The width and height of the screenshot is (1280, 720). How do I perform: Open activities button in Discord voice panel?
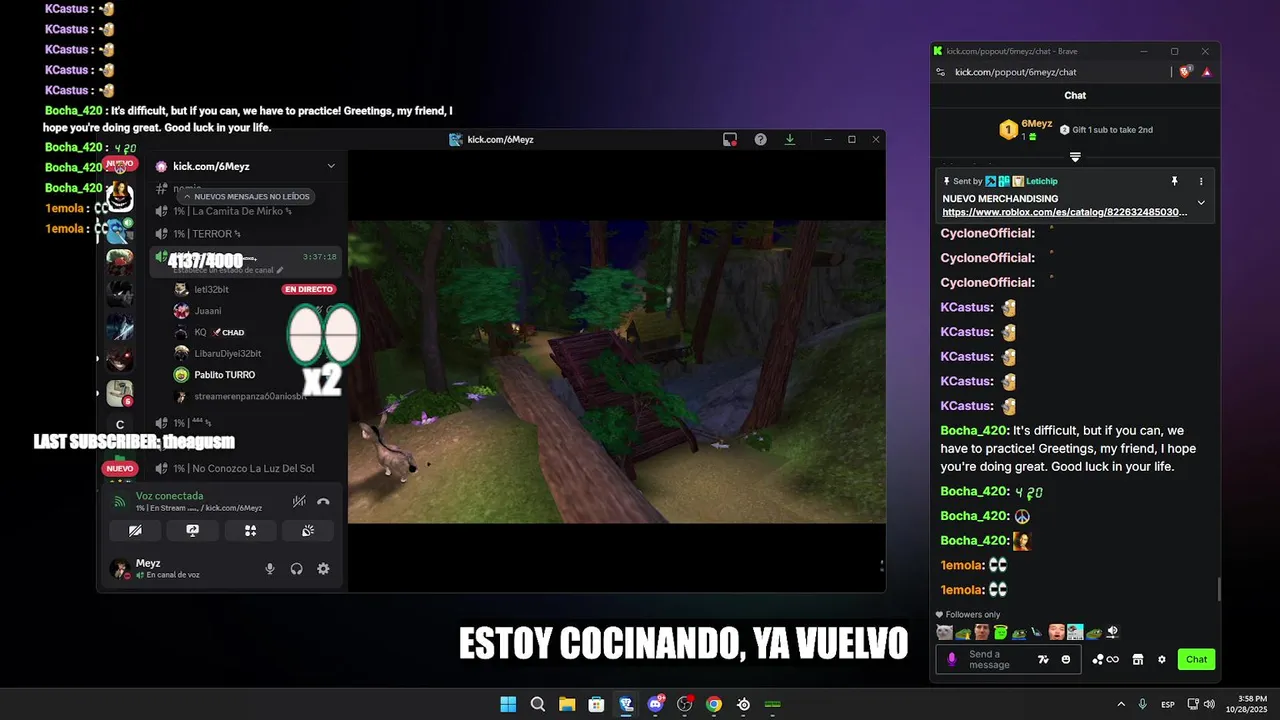point(251,531)
